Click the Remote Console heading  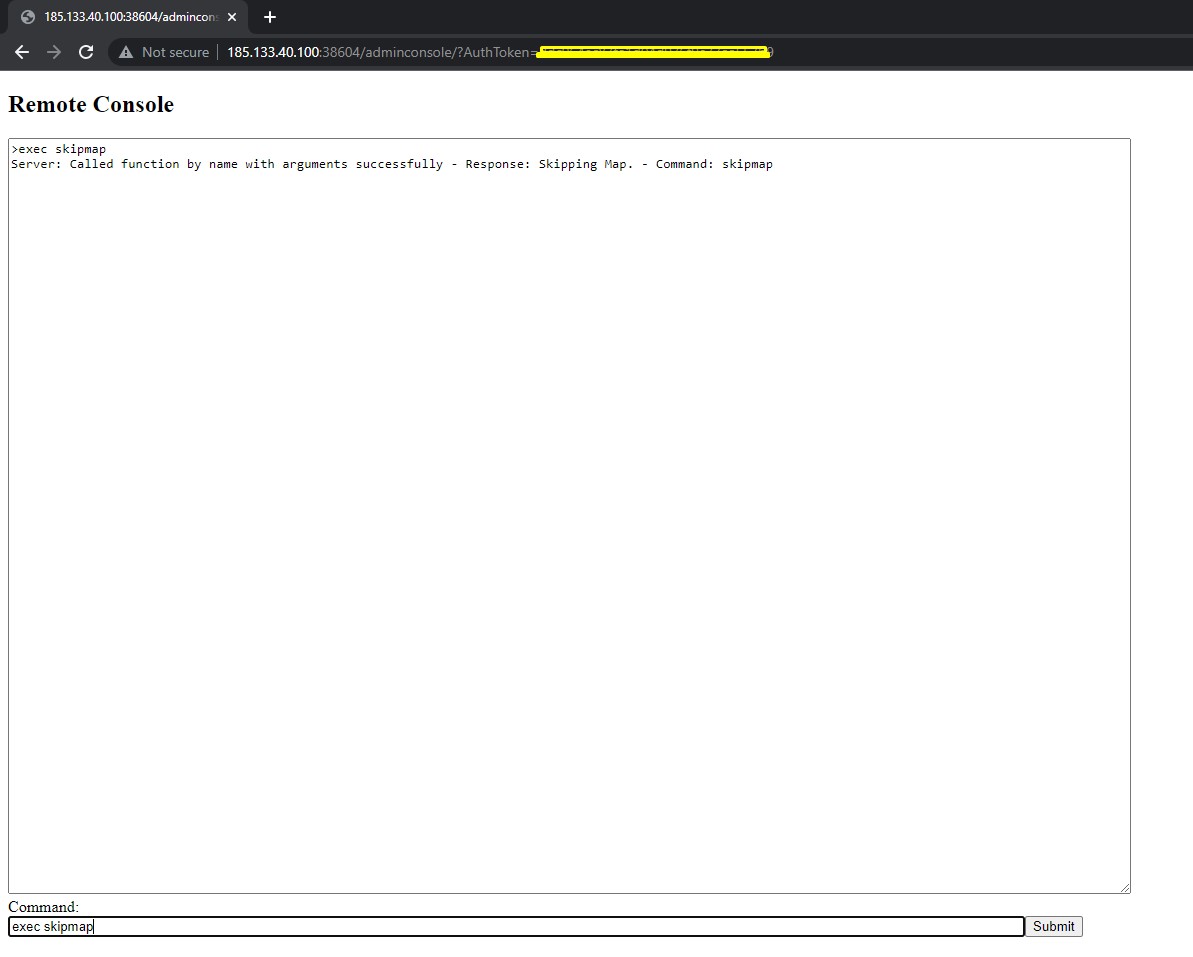coord(91,105)
